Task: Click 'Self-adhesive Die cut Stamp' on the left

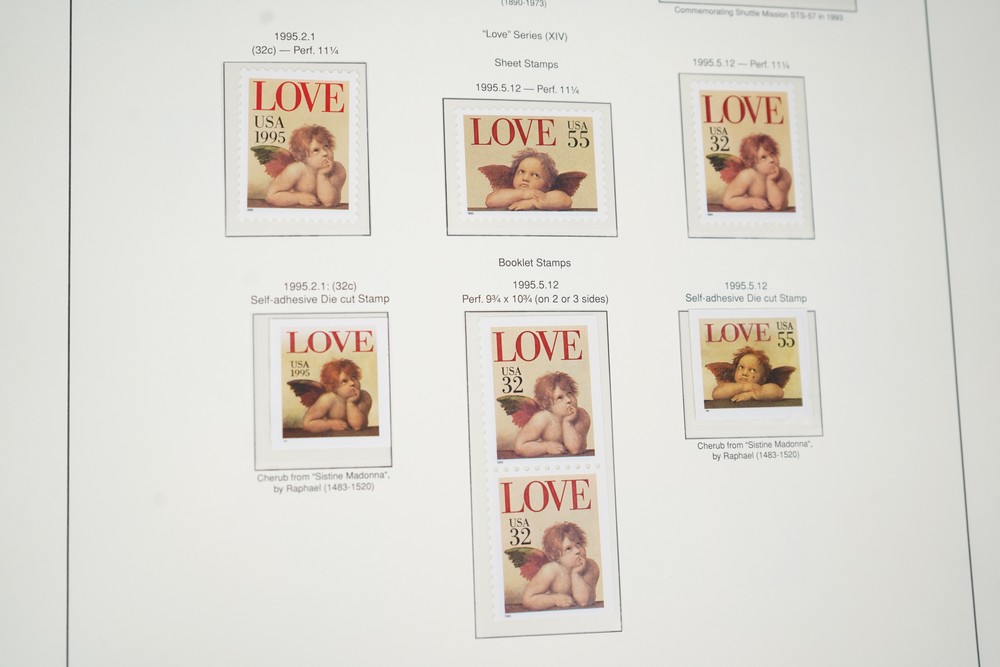Action: coord(320,299)
